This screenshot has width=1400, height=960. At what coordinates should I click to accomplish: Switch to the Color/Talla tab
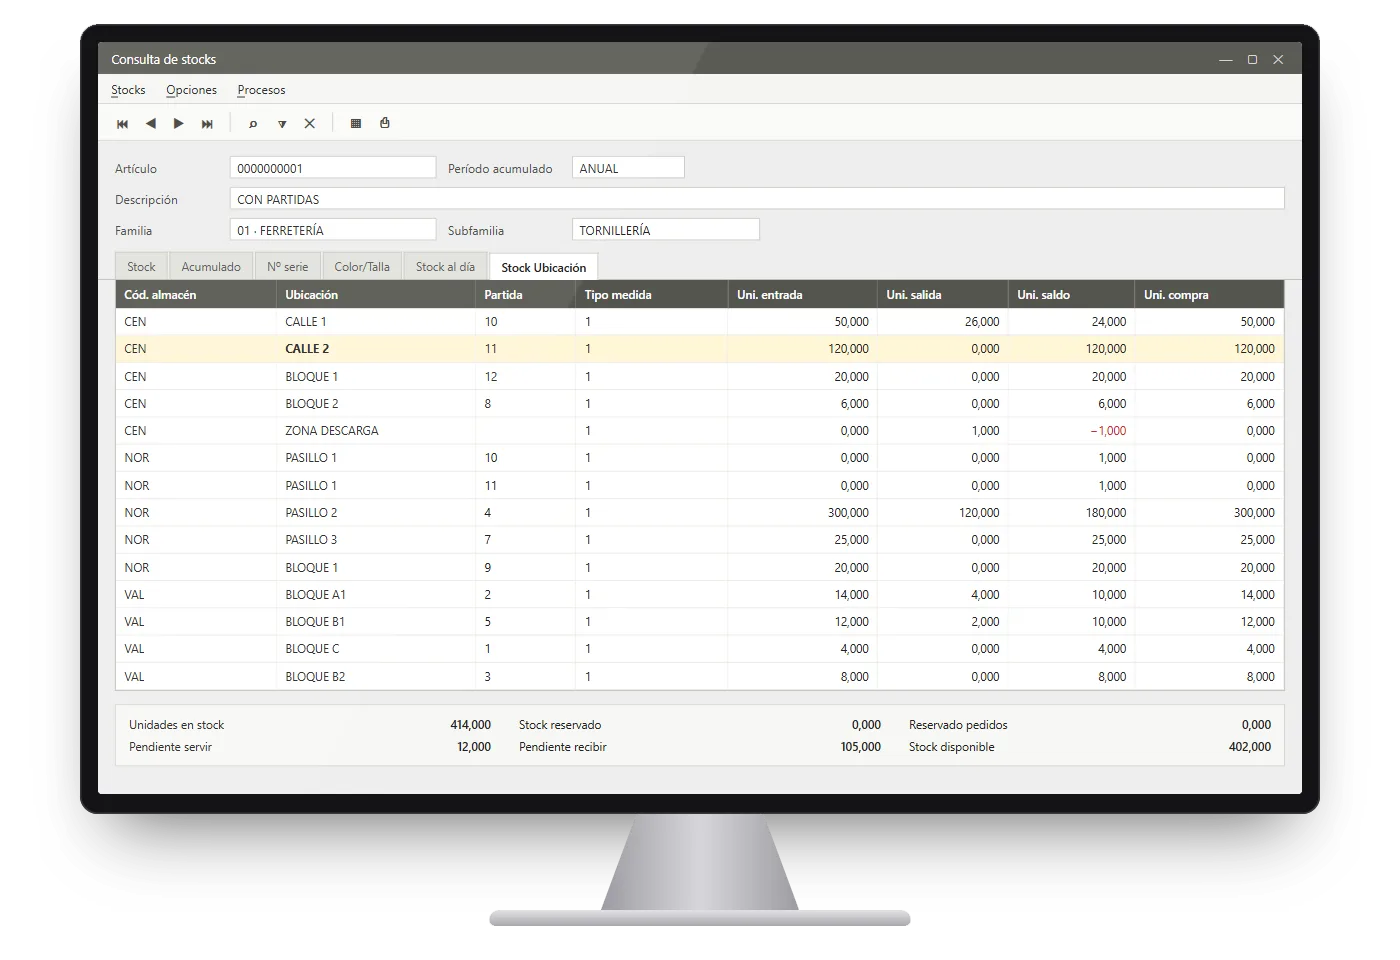[x=362, y=266]
